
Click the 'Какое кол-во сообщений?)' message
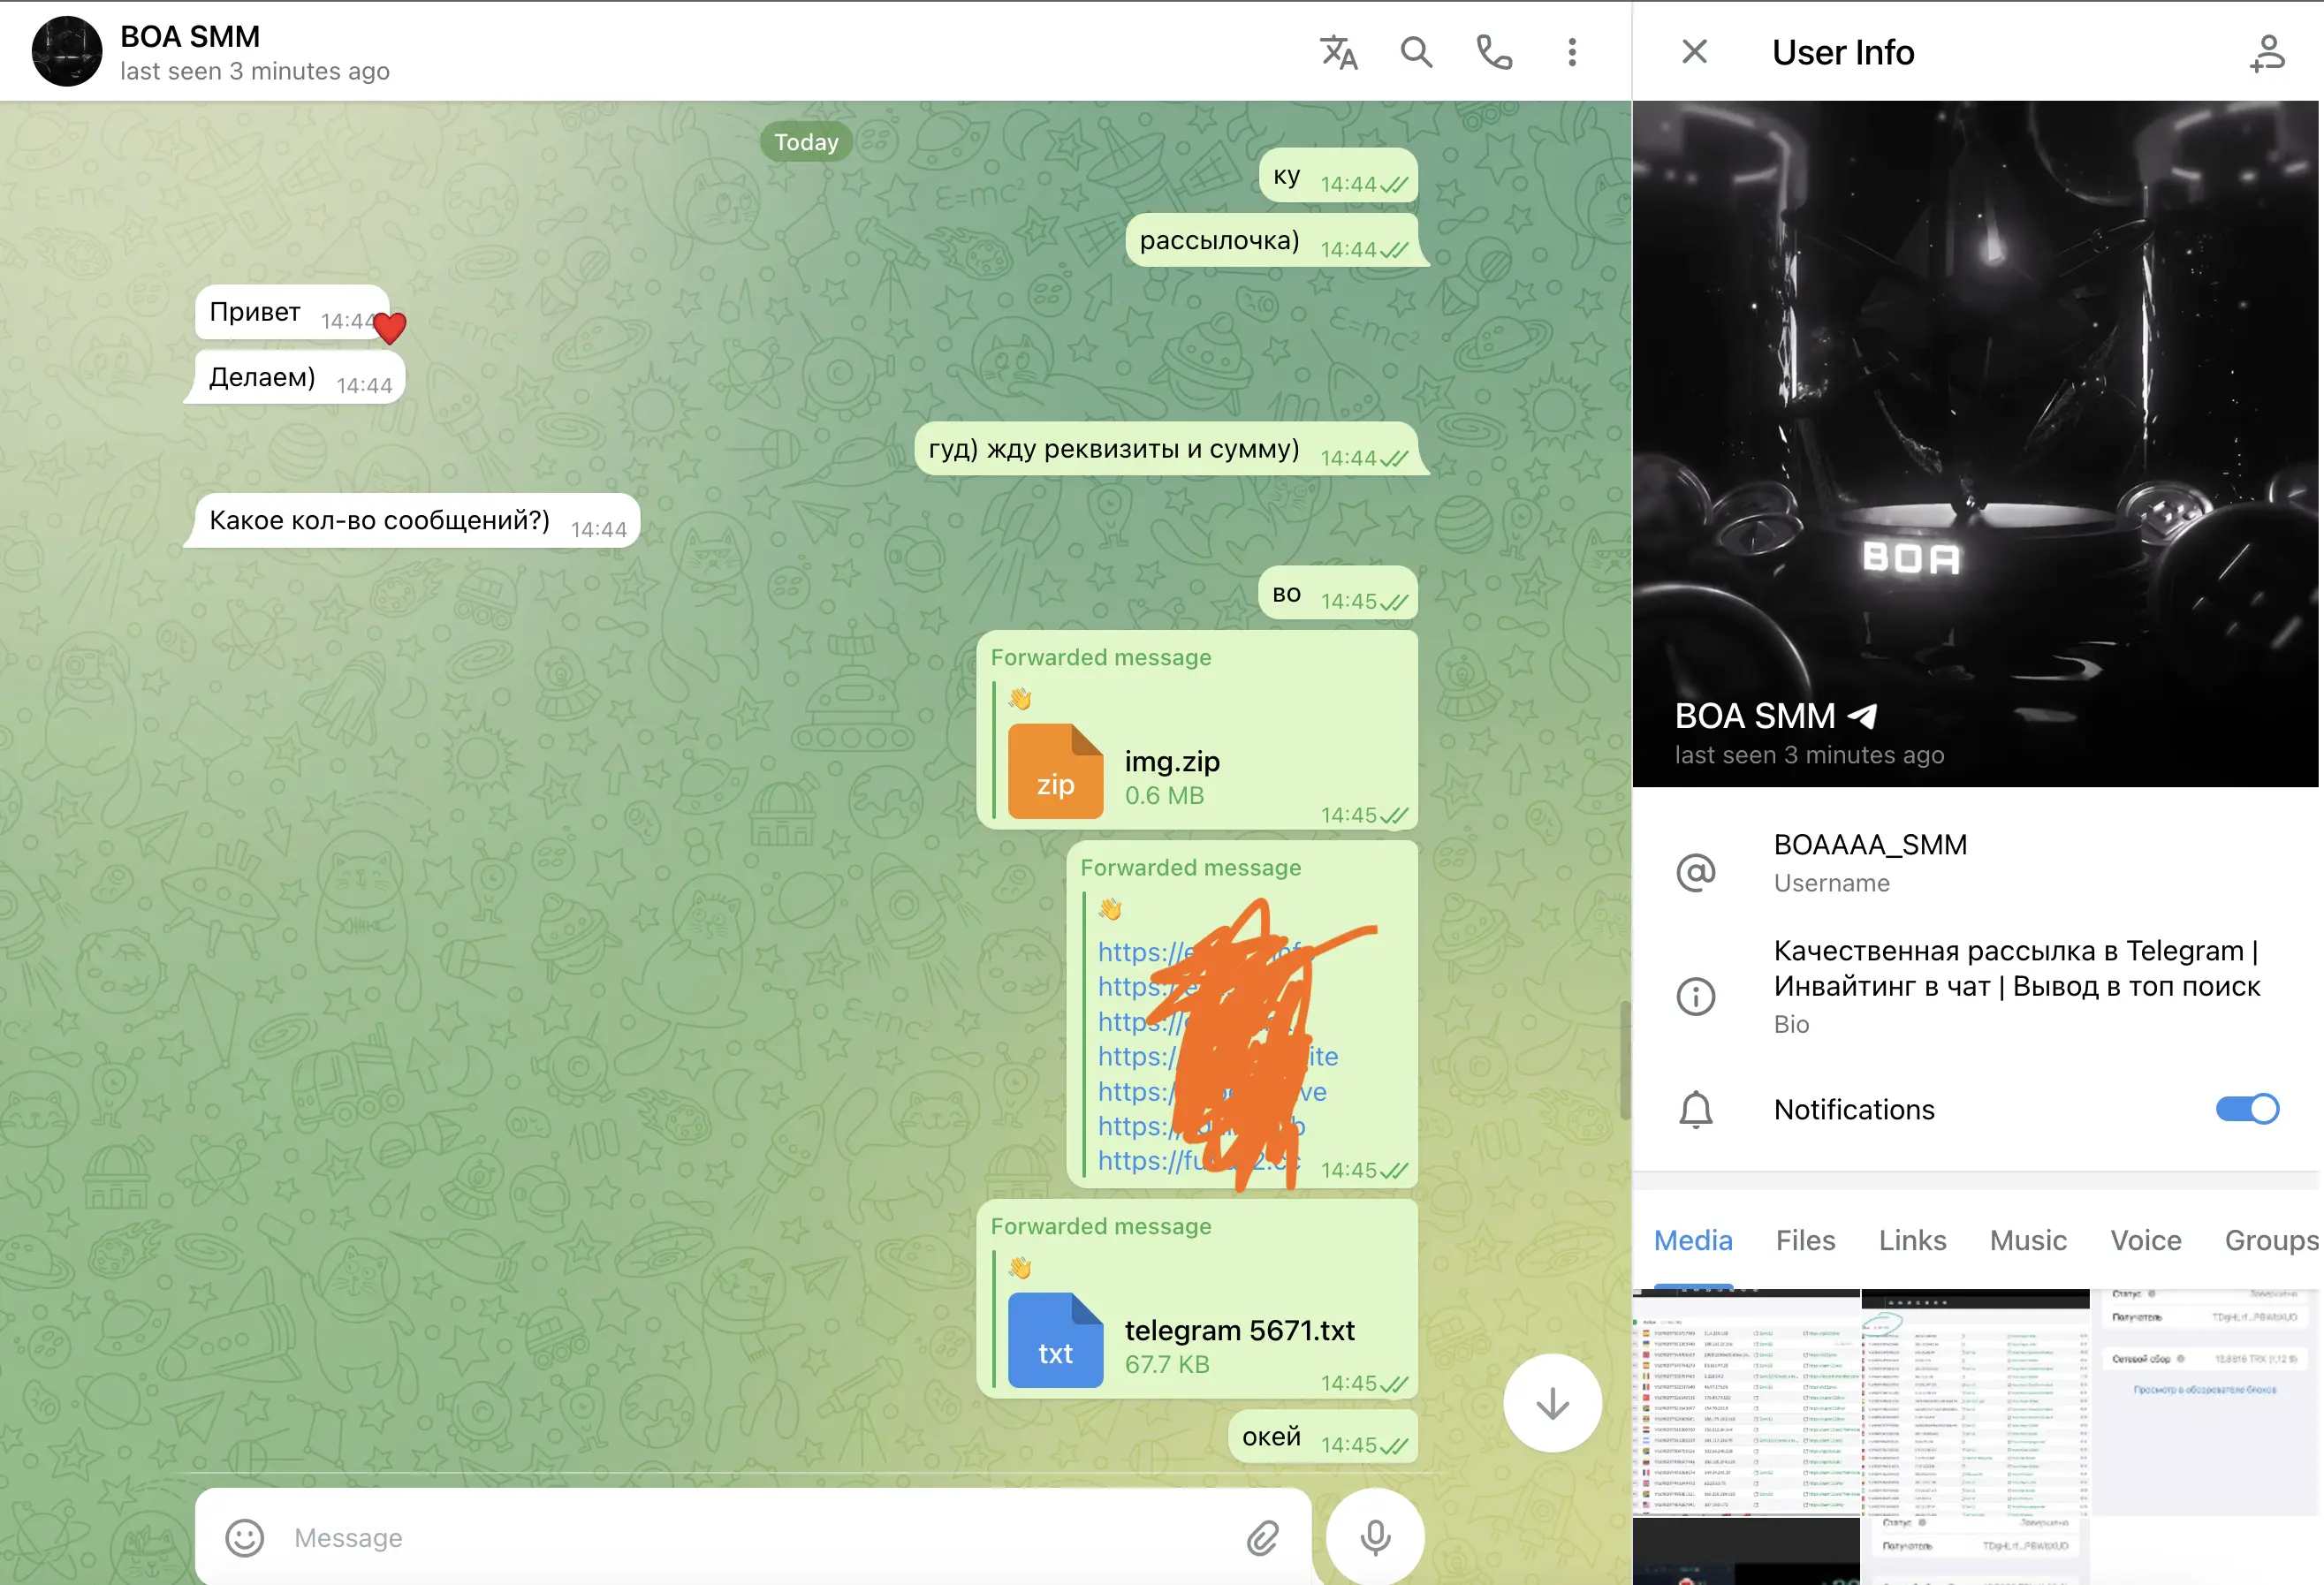pyautogui.click(x=412, y=520)
